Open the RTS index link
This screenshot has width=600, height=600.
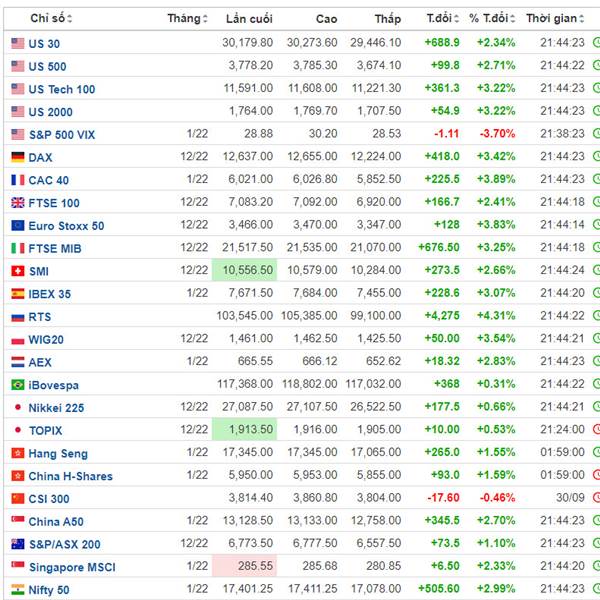40,317
